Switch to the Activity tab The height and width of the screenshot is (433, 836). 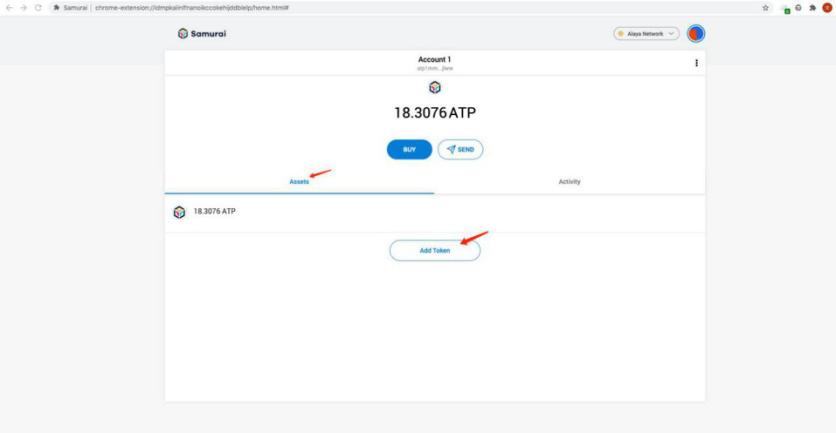pos(569,181)
